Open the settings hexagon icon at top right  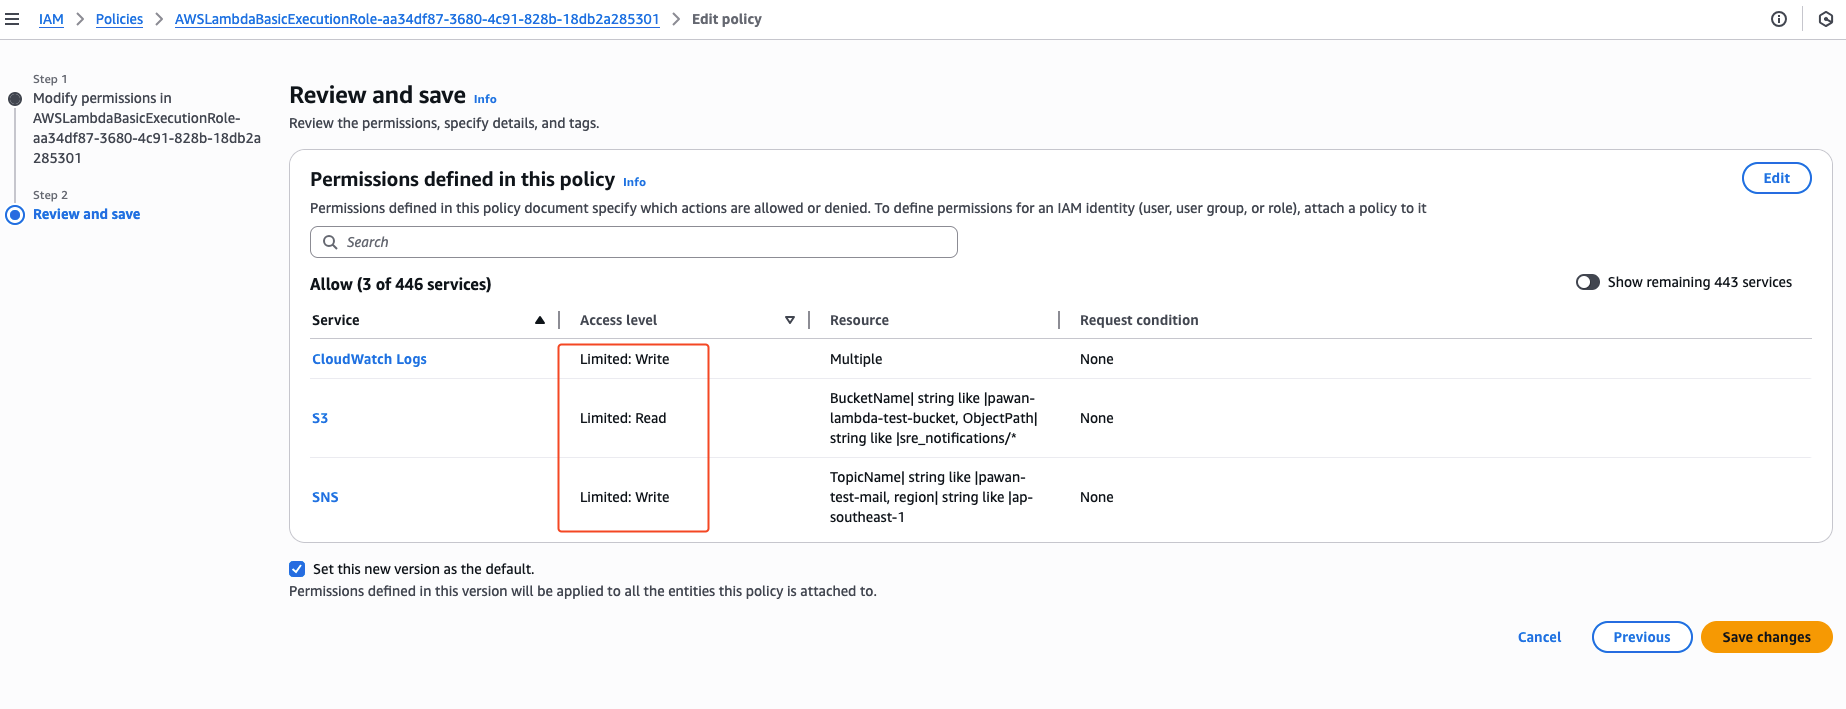tap(1826, 19)
